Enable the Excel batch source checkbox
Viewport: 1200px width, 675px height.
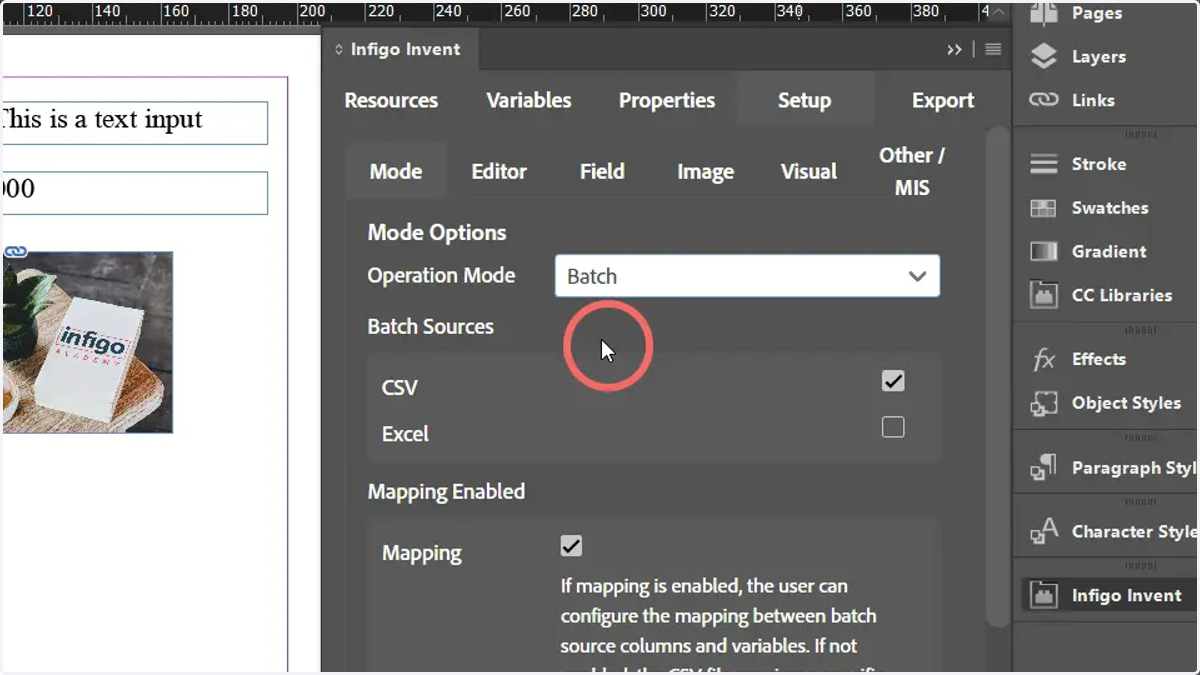tap(893, 427)
